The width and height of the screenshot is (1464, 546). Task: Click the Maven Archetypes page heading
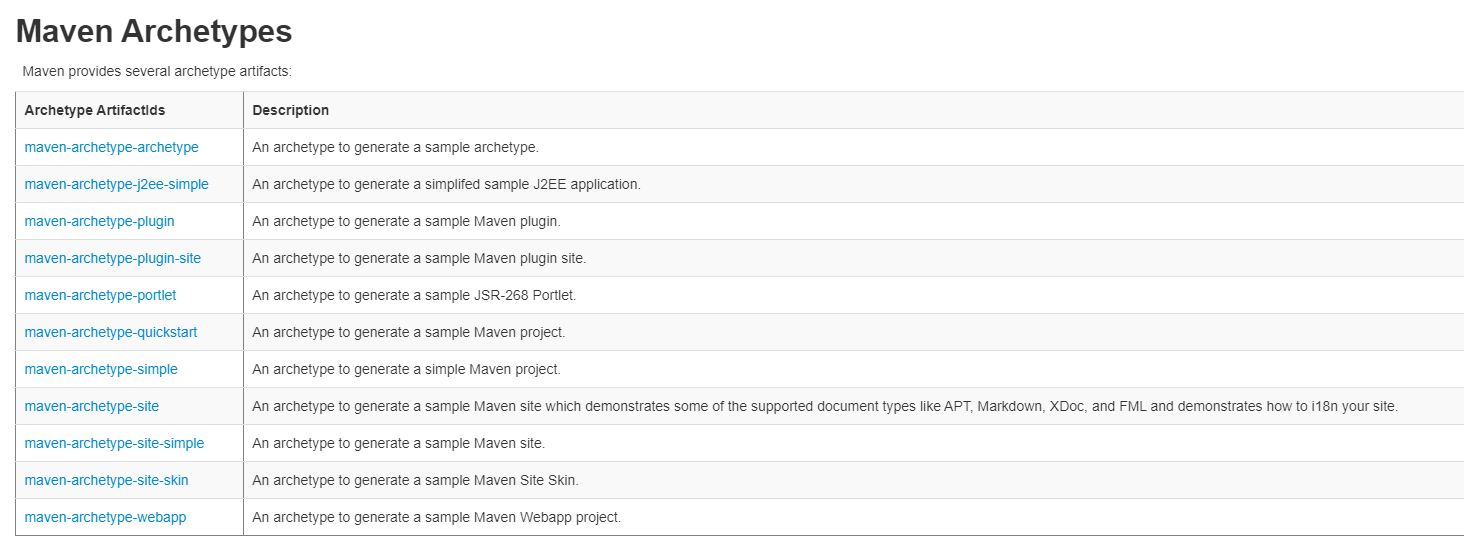pos(154,31)
